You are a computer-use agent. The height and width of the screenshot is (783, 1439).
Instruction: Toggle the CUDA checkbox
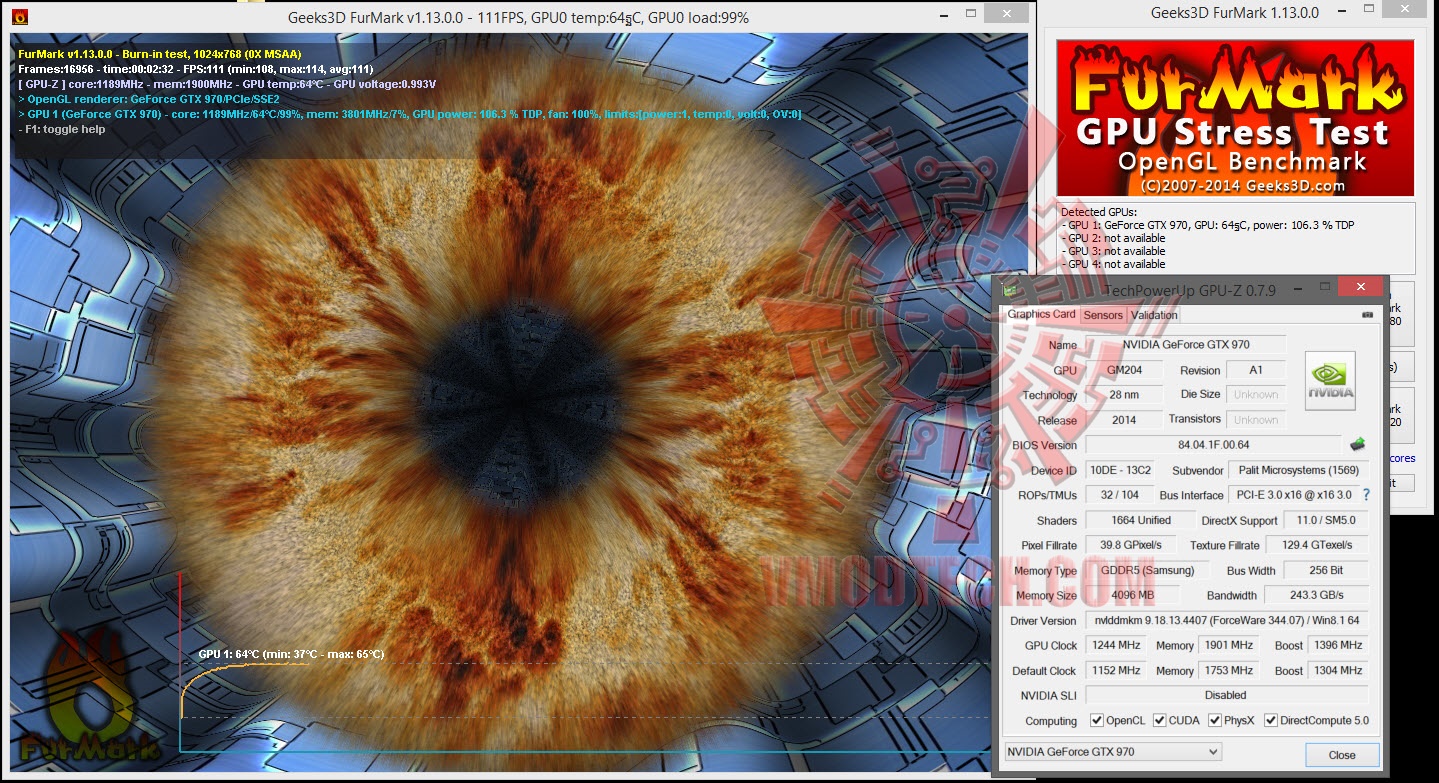(1160, 720)
